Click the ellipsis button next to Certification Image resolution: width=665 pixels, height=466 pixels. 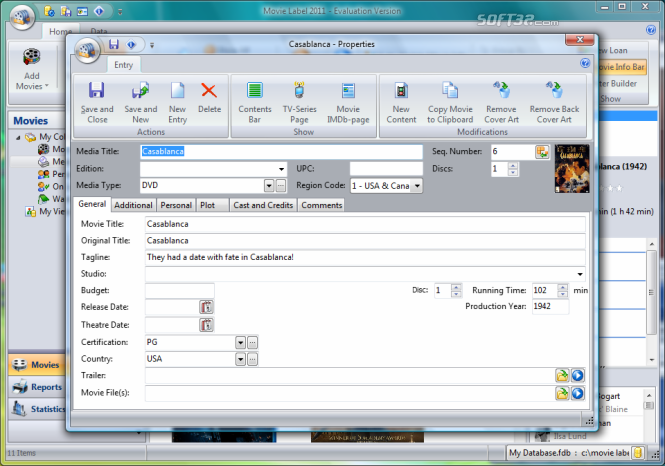coord(252,342)
